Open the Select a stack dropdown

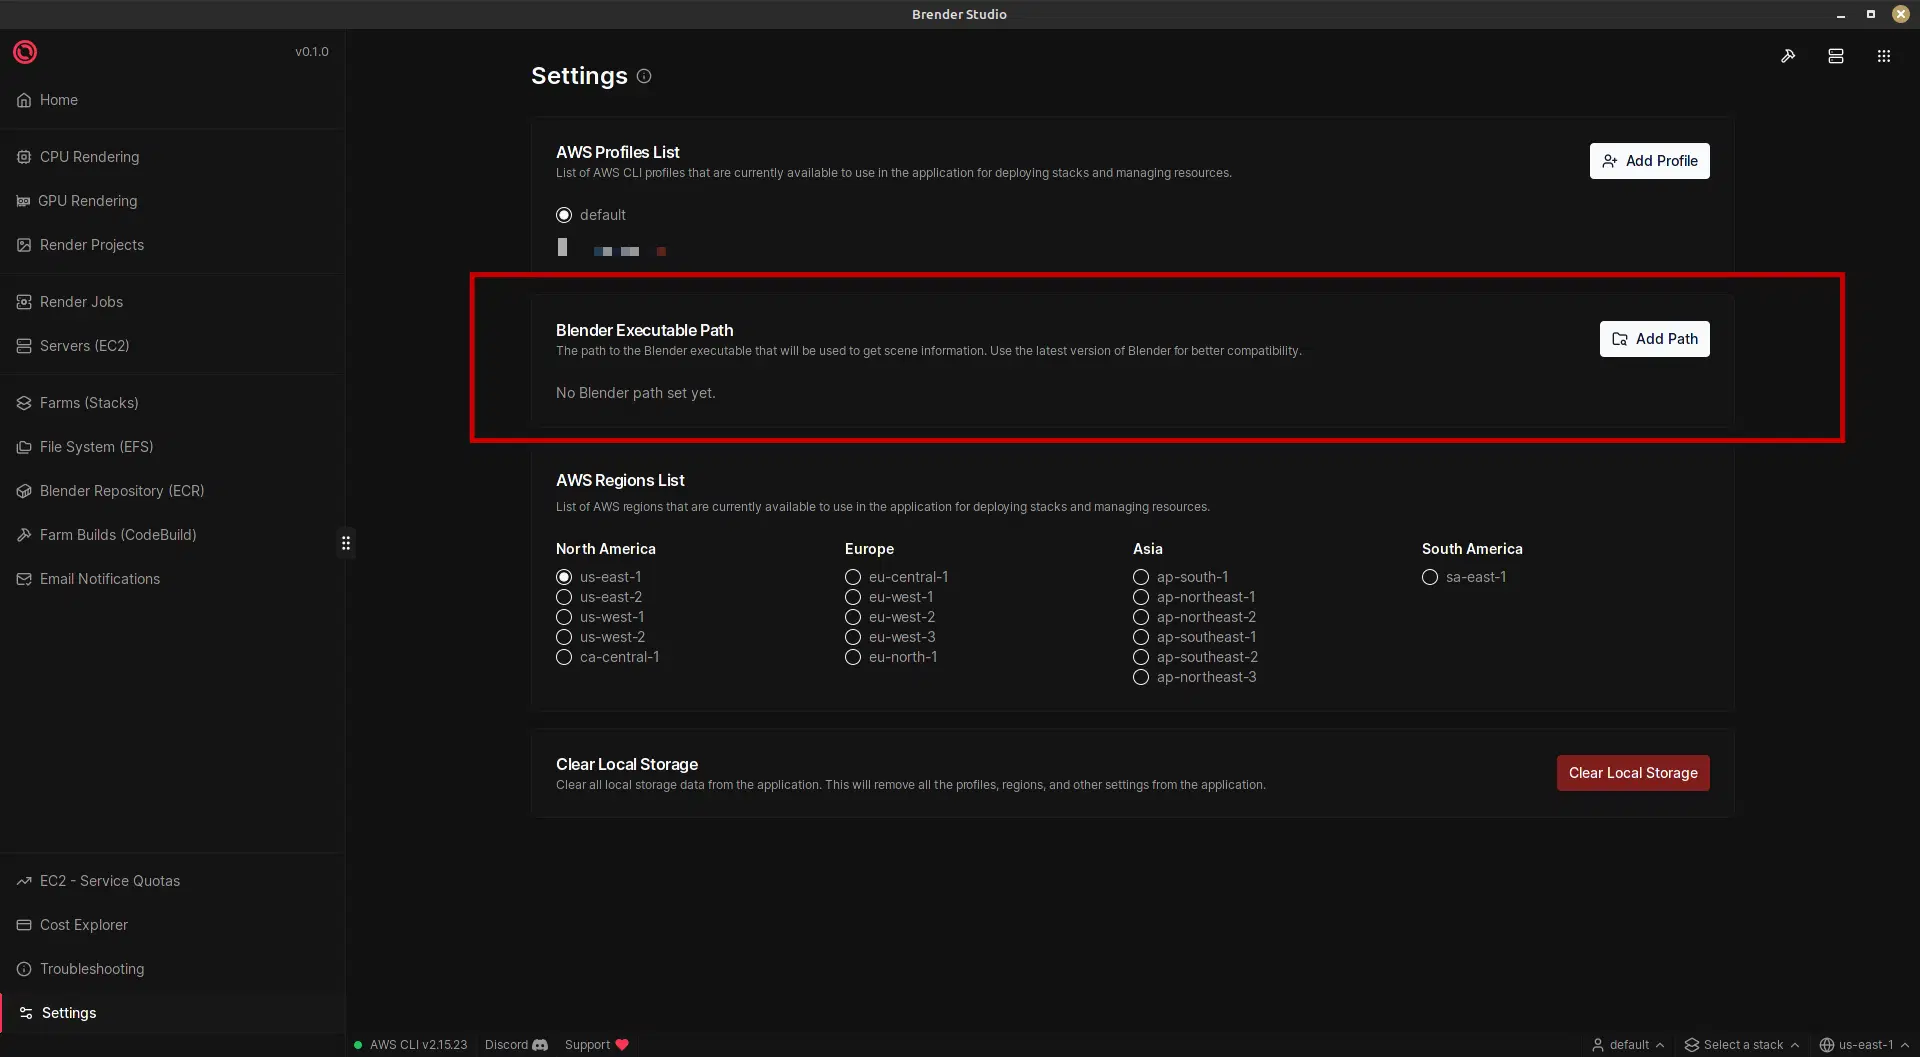coord(1740,1044)
